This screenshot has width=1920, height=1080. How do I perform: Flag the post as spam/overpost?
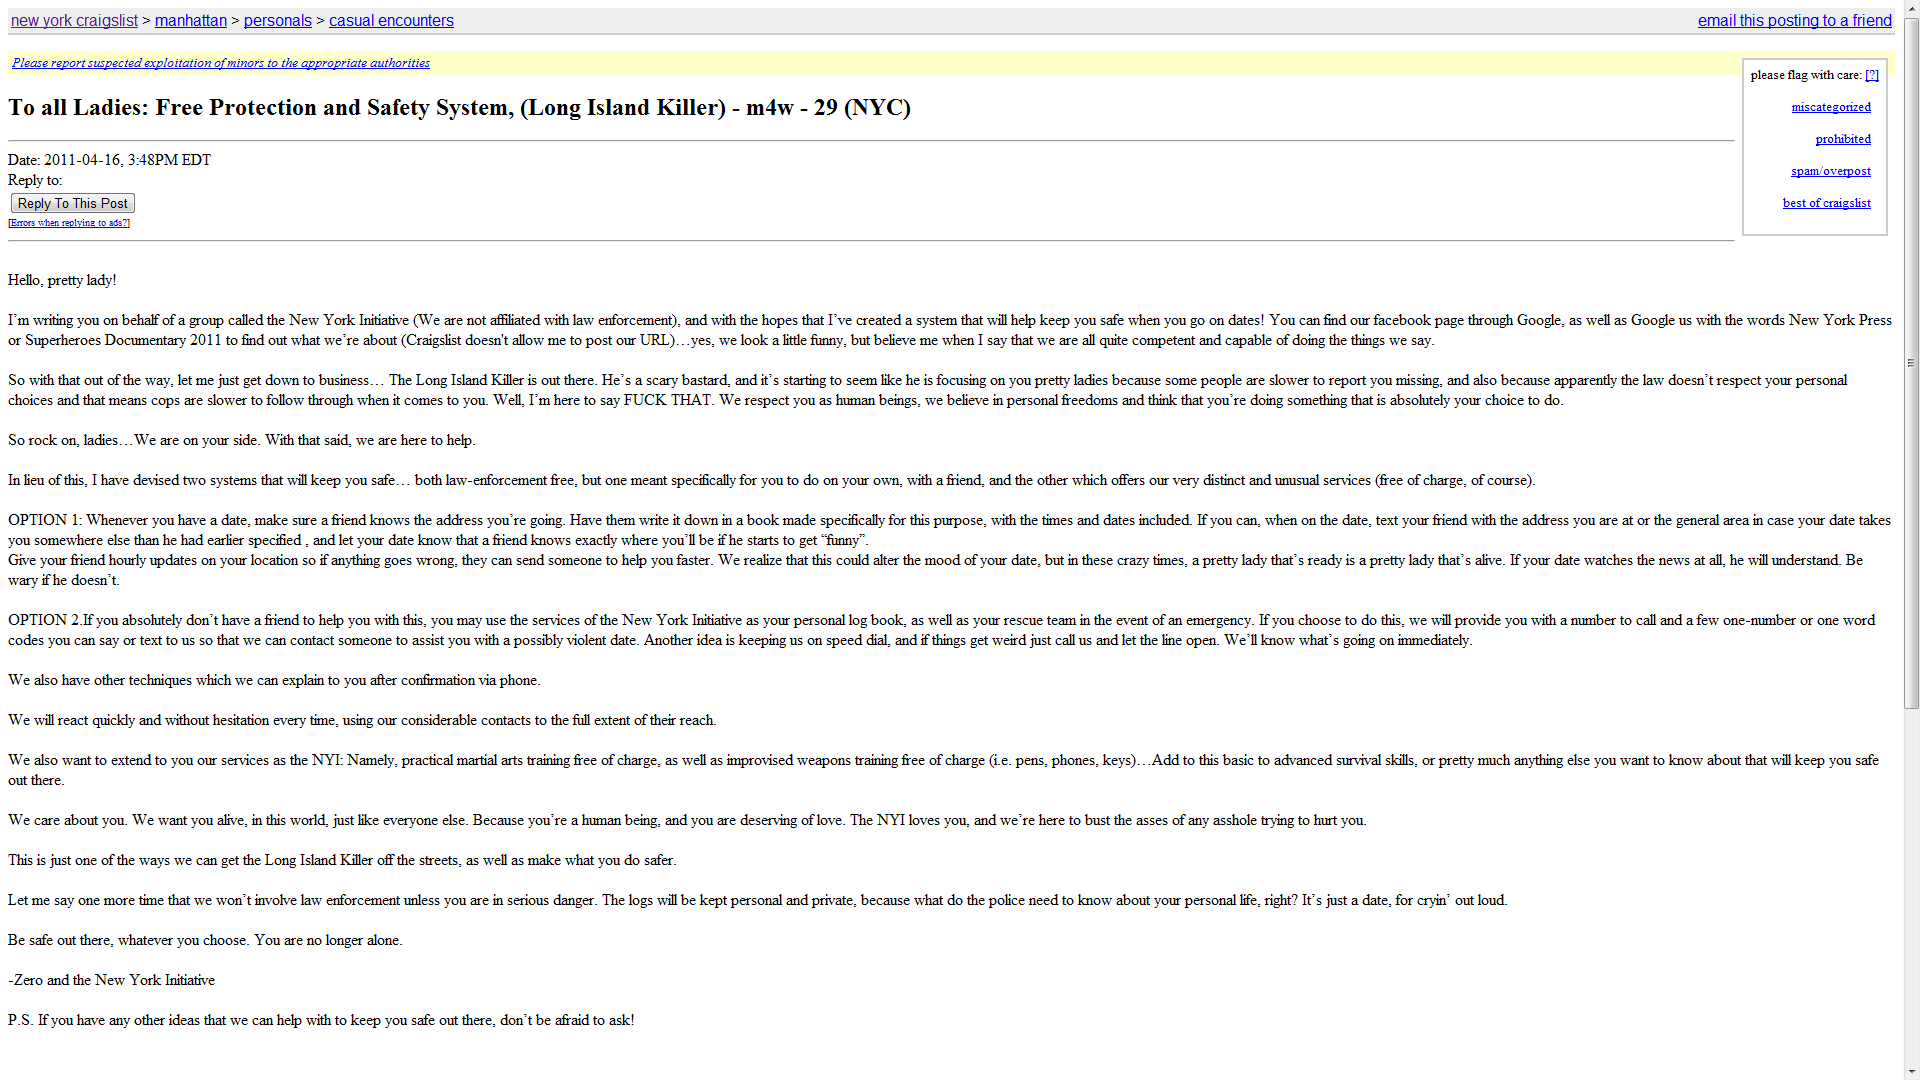coord(1831,171)
